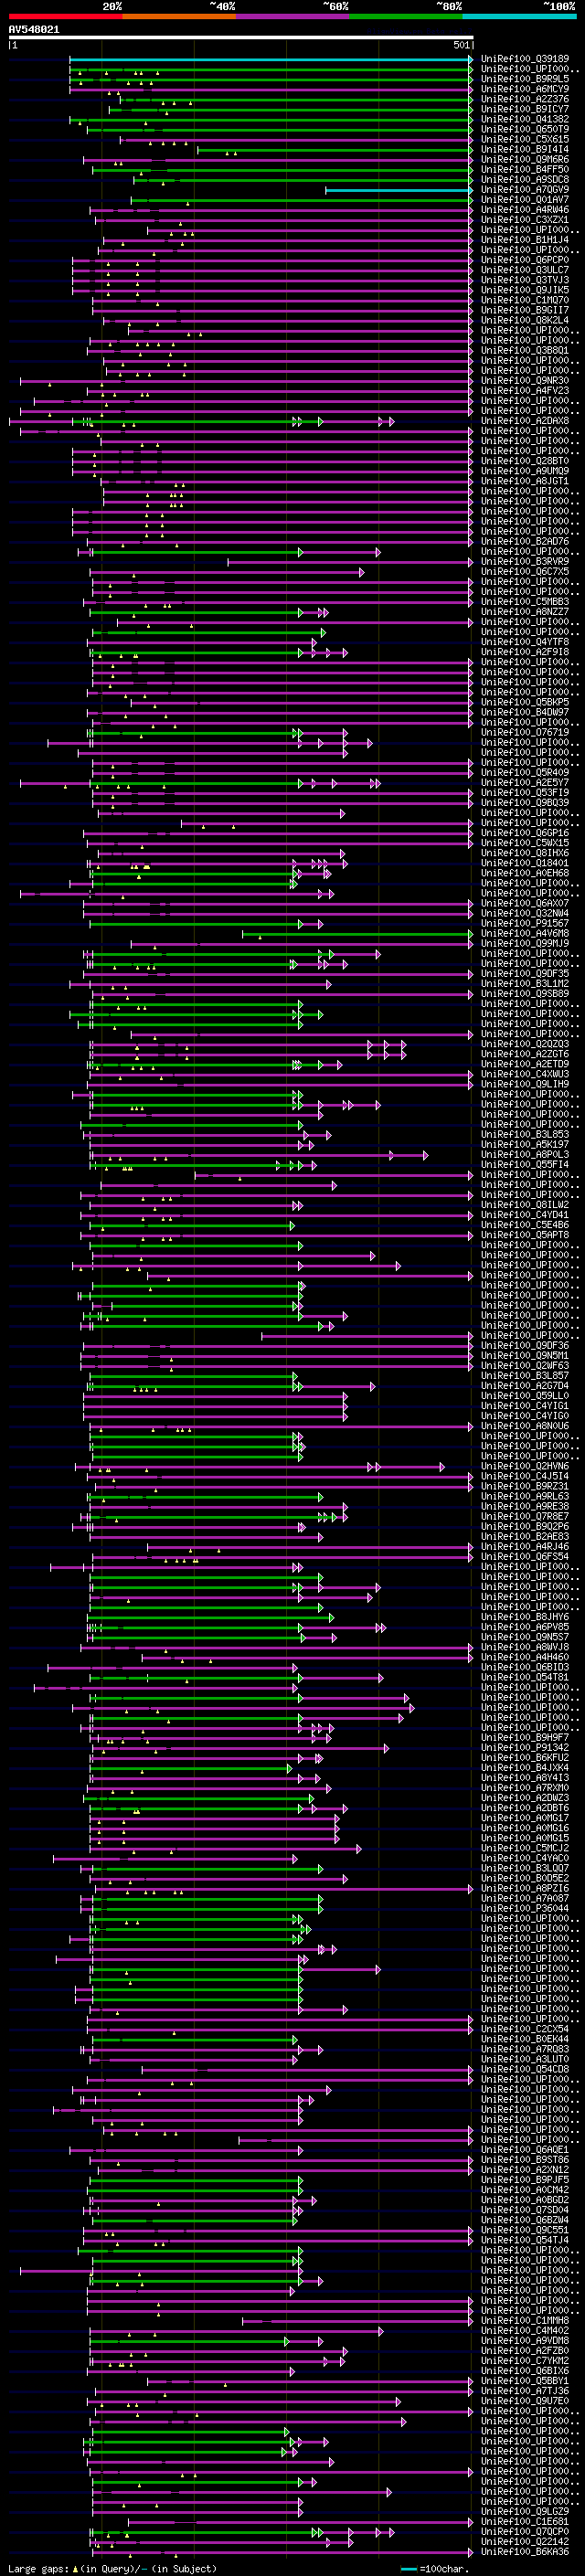The width and height of the screenshot is (585, 2576).
Task: Click the cyan alignment bar for UniRef100_Q39189
Action: pos(270,60)
